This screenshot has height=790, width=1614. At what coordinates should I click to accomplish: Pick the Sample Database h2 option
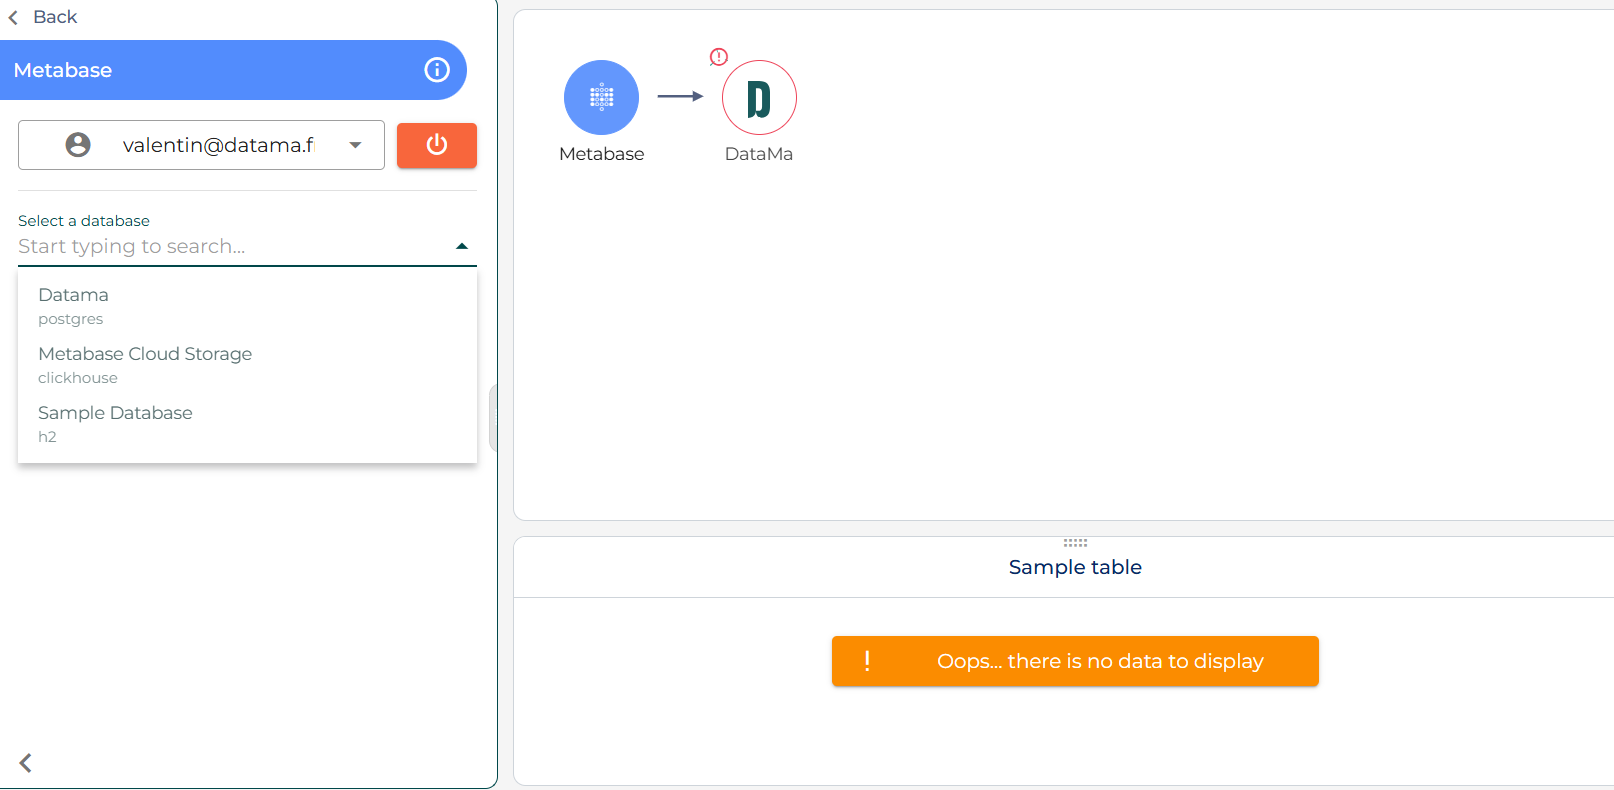point(115,423)
